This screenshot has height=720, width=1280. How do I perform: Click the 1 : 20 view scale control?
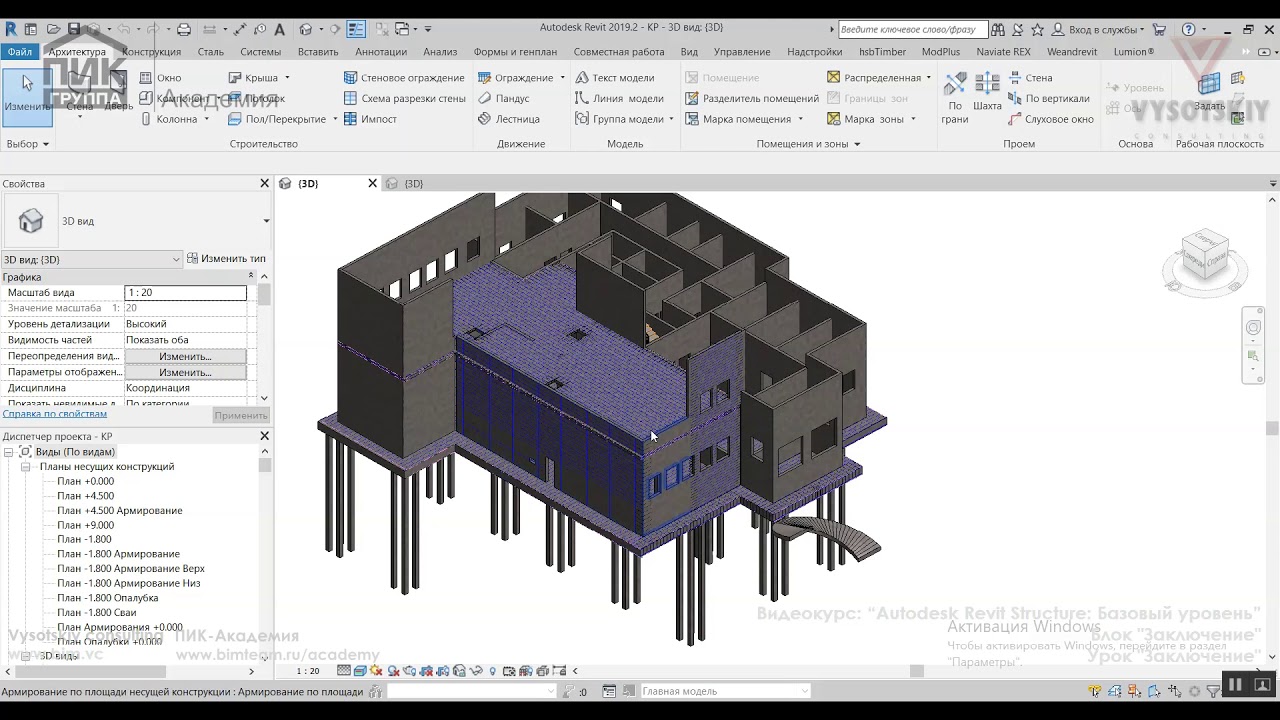[x=308, y=671]
